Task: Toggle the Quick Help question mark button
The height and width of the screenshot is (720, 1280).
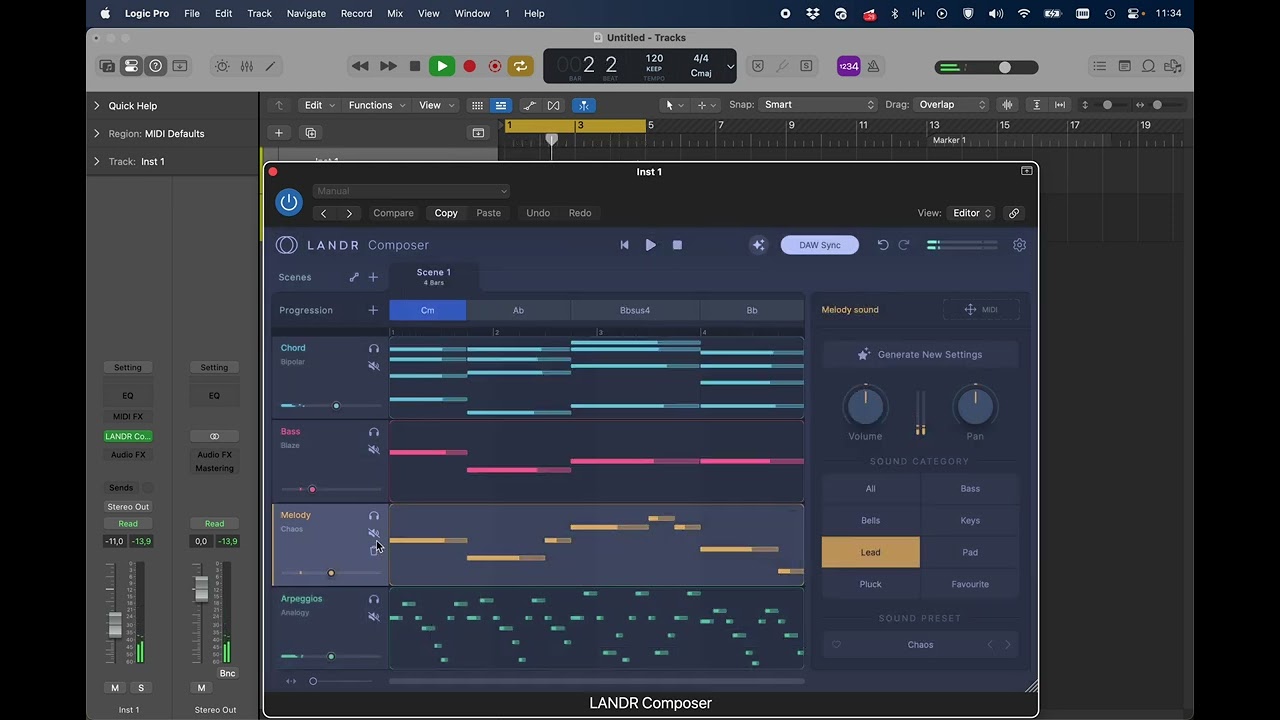Action: (x=155, y=66)
